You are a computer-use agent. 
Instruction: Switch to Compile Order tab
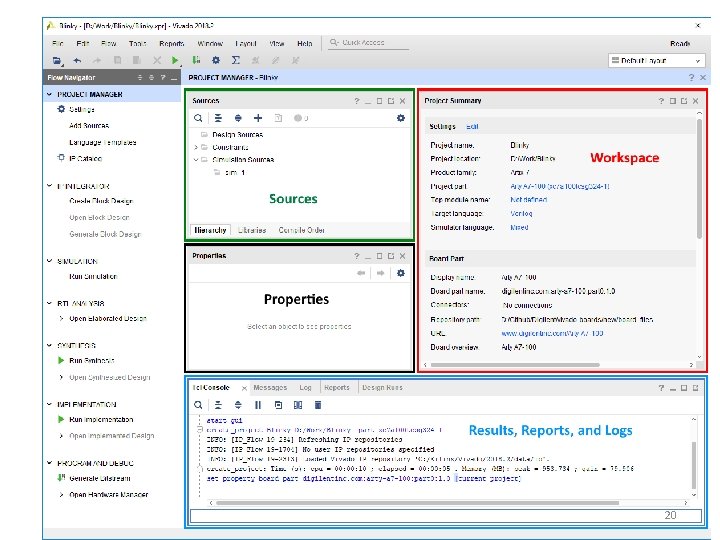pos(302,230)
